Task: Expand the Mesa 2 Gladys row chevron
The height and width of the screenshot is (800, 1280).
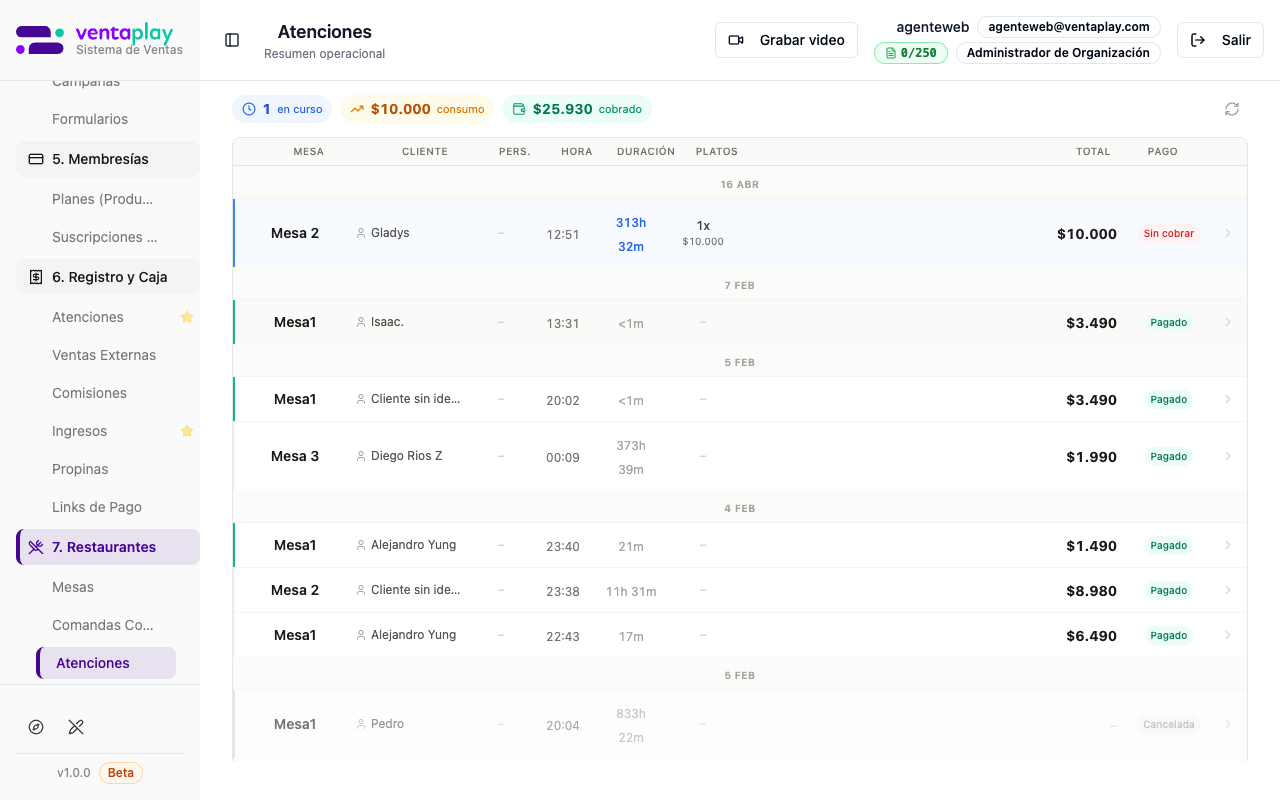Action: coord(1228,233)
